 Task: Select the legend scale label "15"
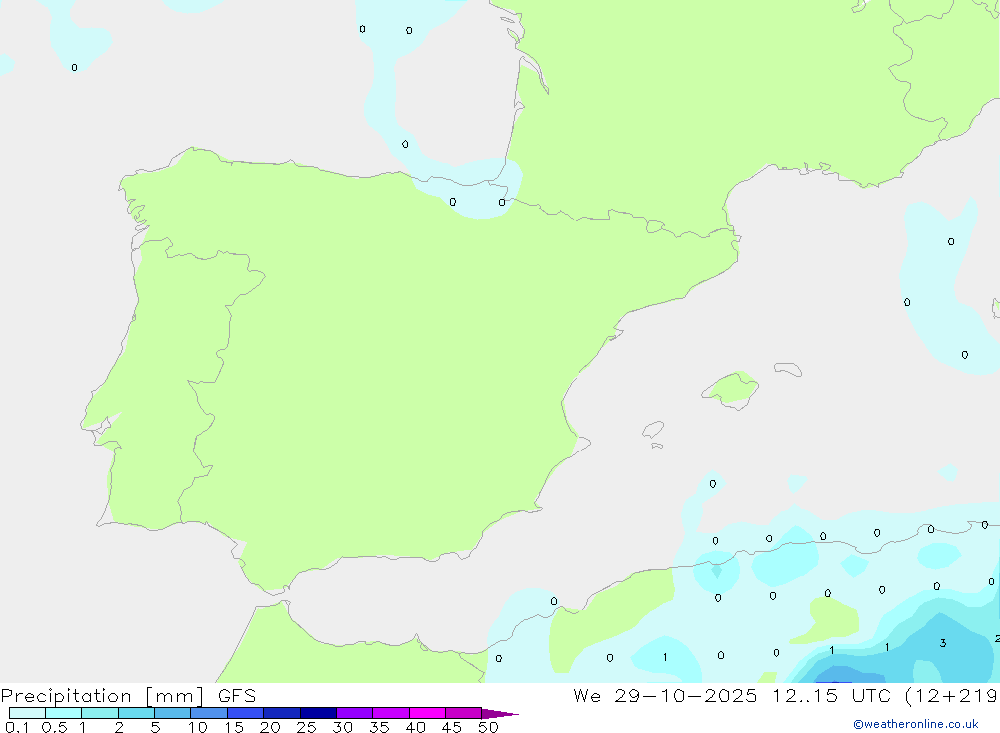(234, 727)
